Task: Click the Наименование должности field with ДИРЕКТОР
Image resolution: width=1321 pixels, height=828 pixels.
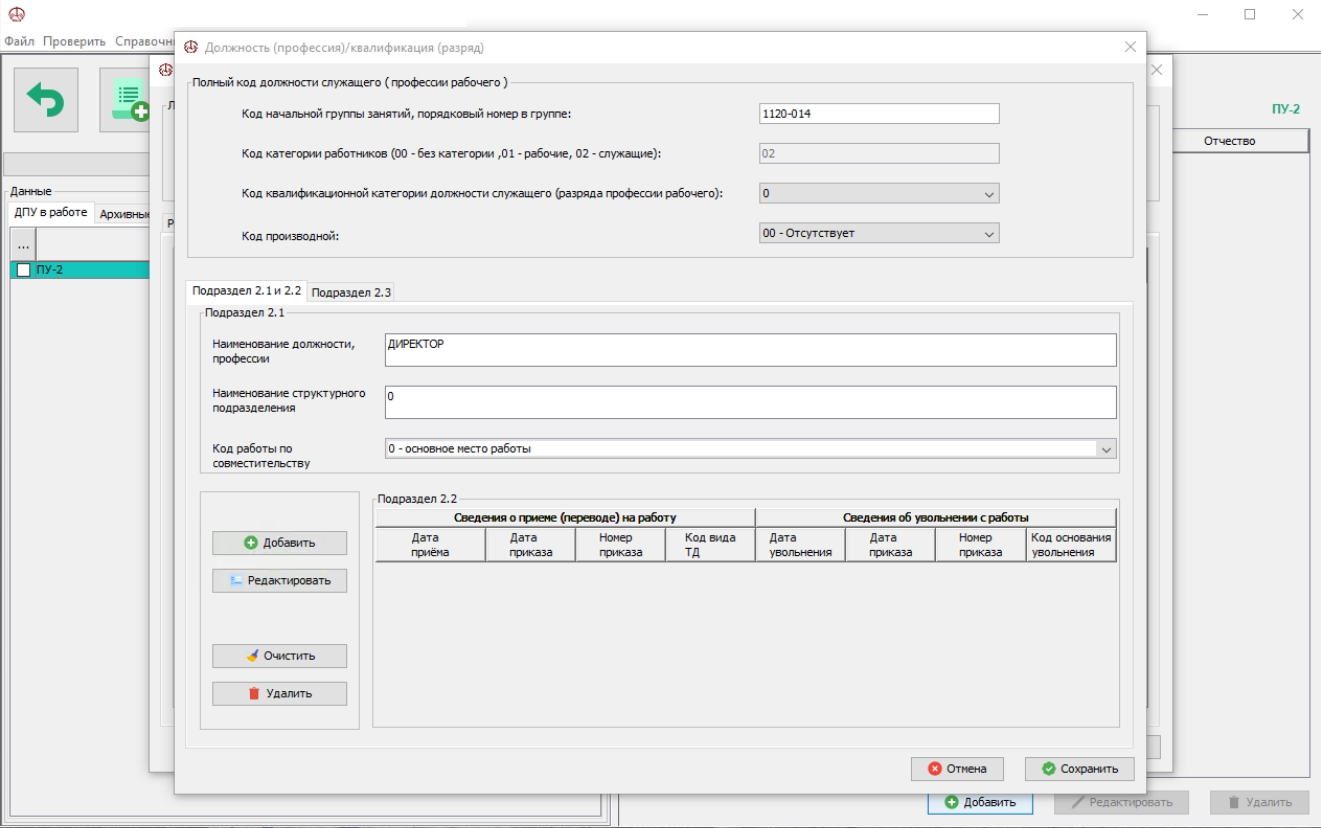Action: click(x=749, y=350)
